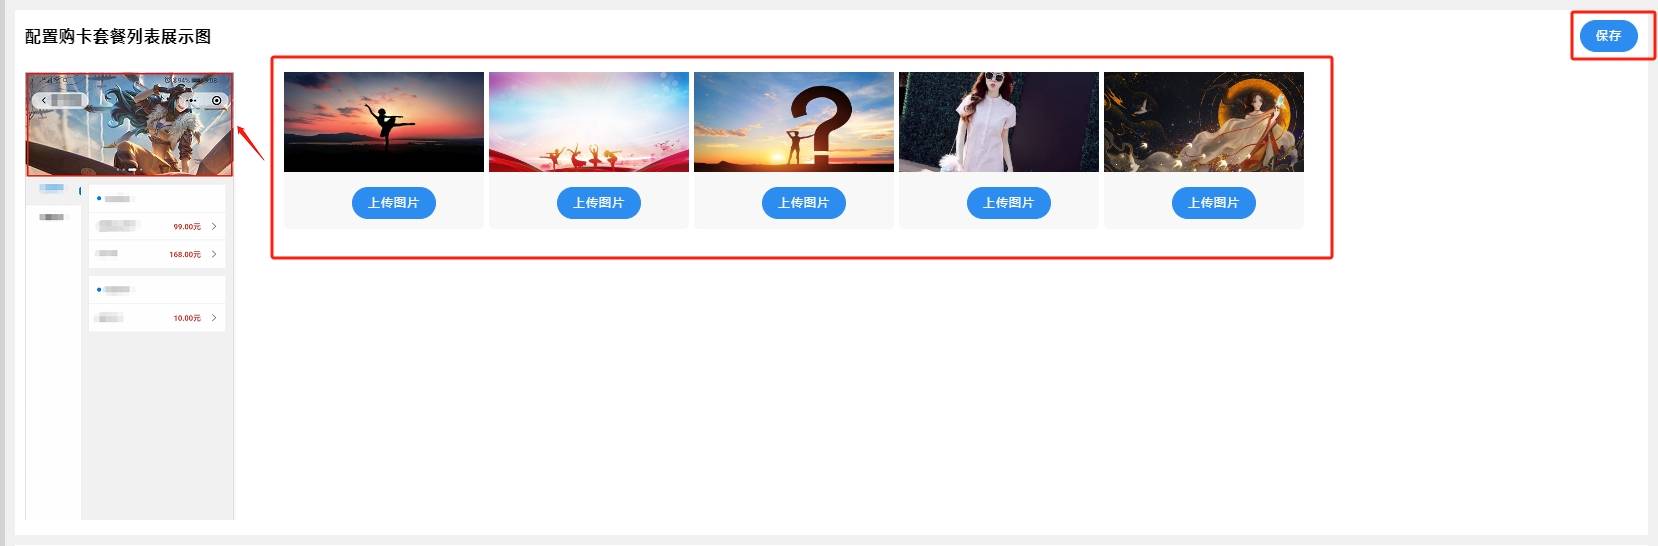Image resolution: width=1658 pixels, height=546 pixels.
Task: Click the preview banner with warrior artwork
Action: 130,124
